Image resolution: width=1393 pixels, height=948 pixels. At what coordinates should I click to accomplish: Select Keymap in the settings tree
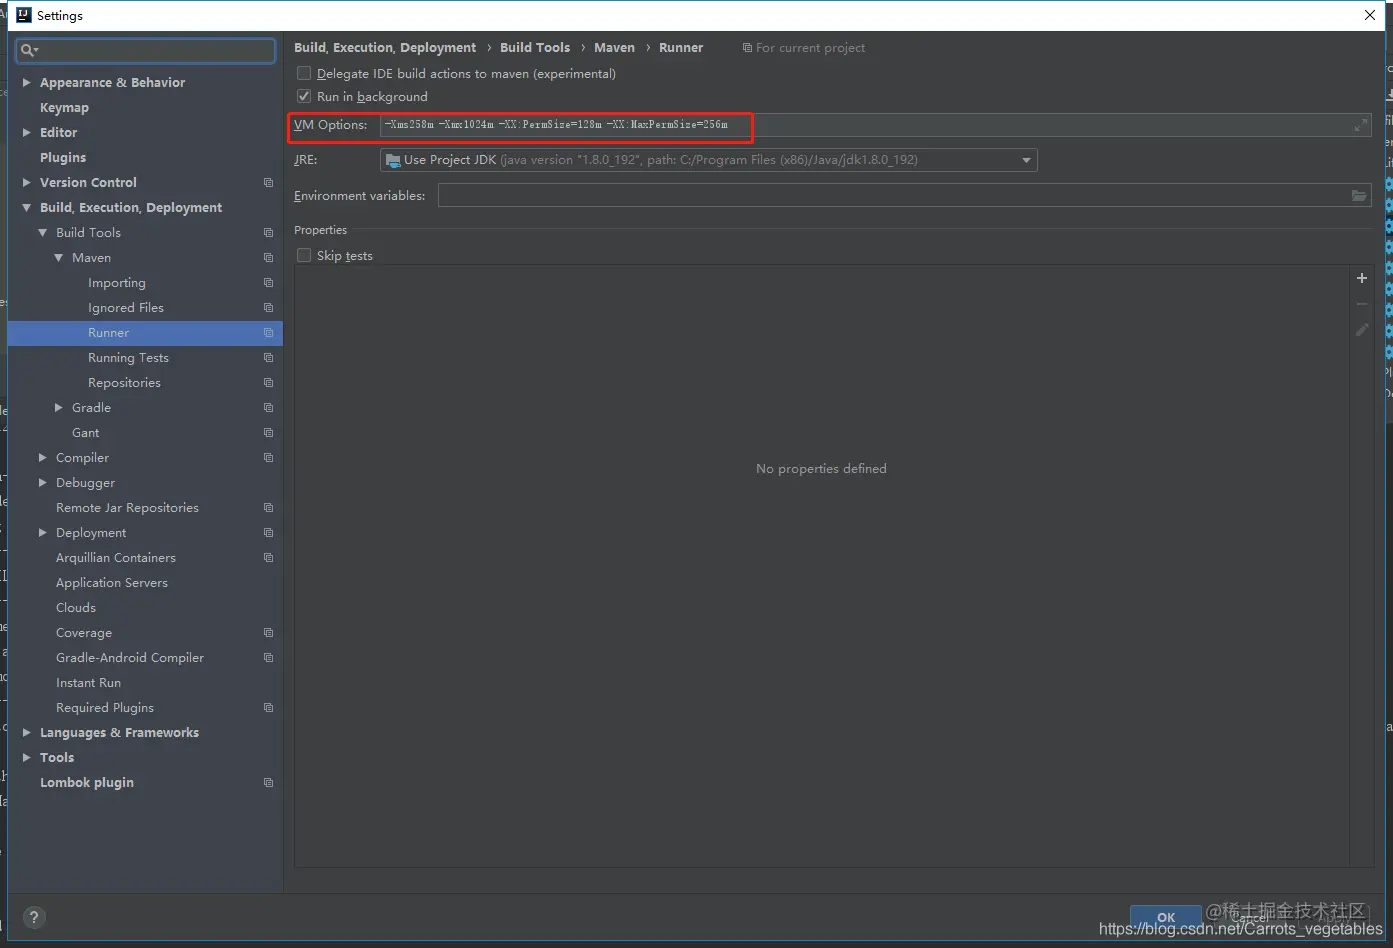pyautogui.click(x=64, y=108)
